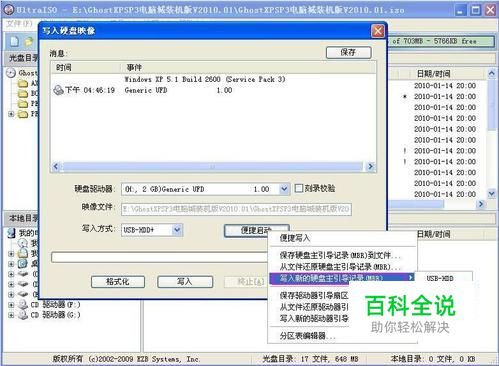Open the 写入方式 USB-HDD+ dropdown
Image resolution: width=499 pixels, height=366 pixels.
(177, 230)
